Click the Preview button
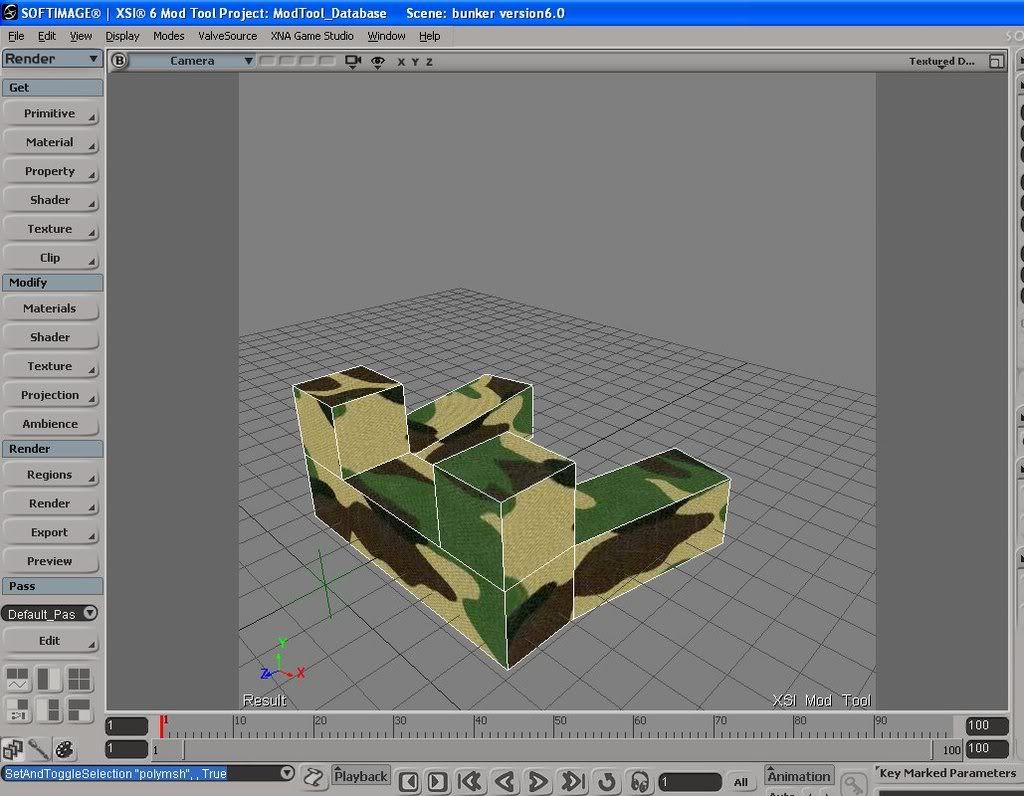The image size is (1024, 796). pos(50,561)
